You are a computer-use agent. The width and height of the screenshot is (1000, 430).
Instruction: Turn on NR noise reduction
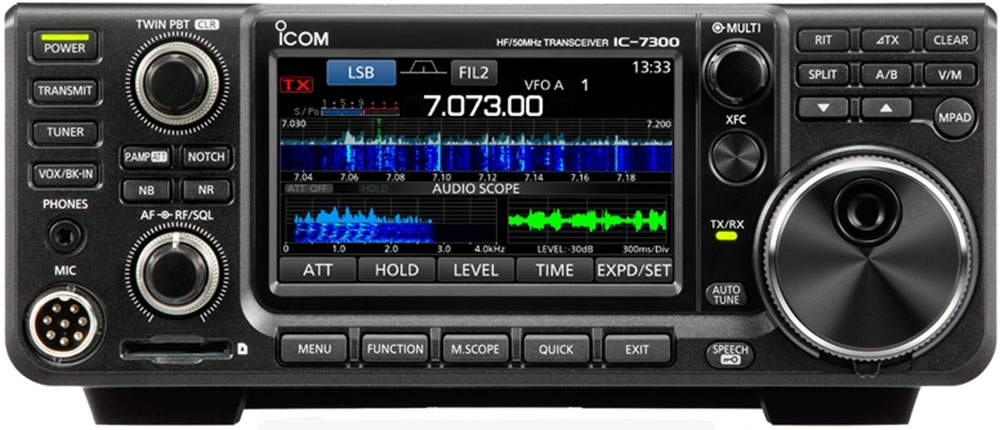206,190
